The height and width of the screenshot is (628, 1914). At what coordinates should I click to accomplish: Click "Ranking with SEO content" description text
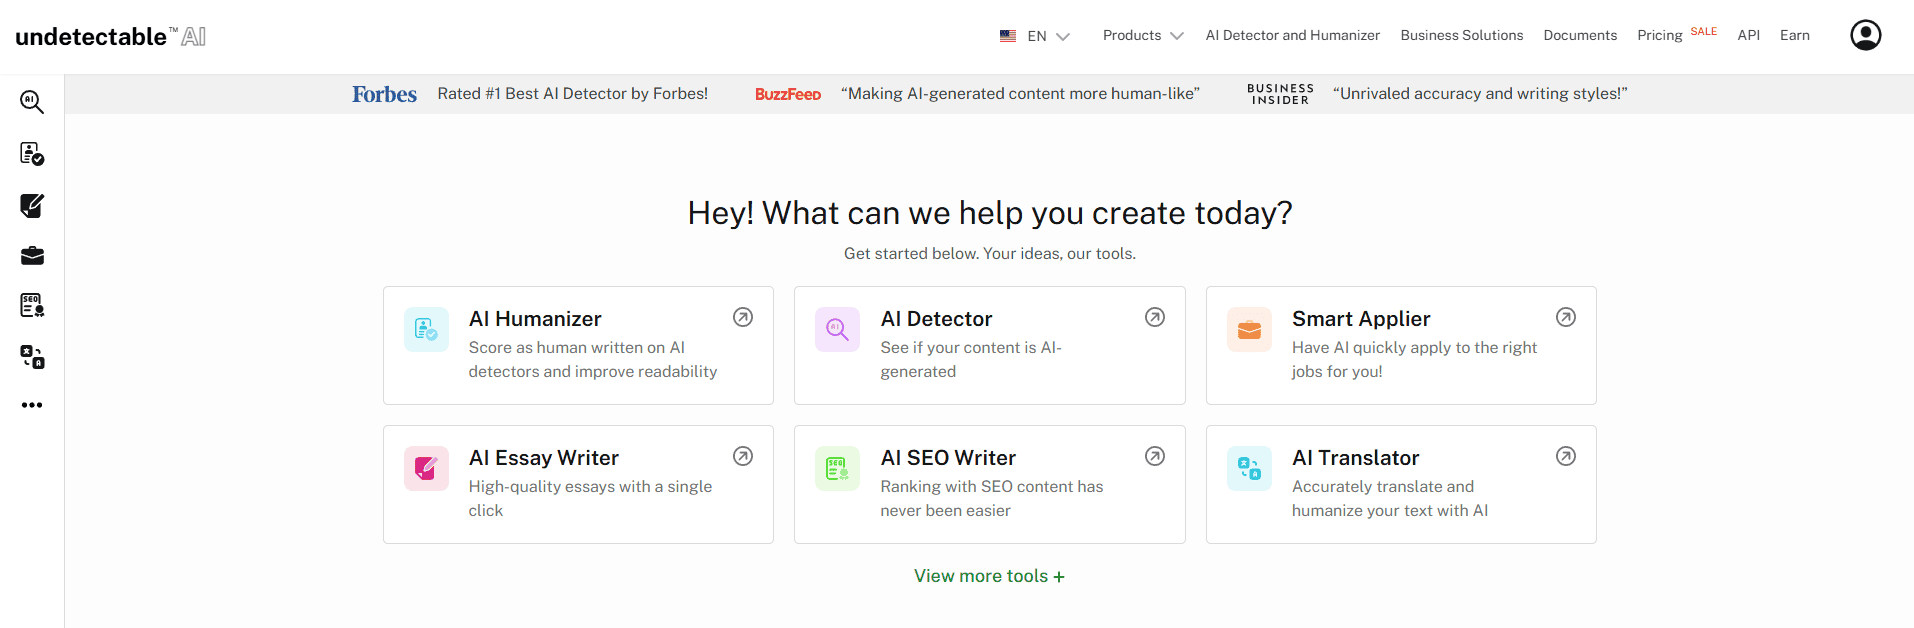tap(992, 499)
